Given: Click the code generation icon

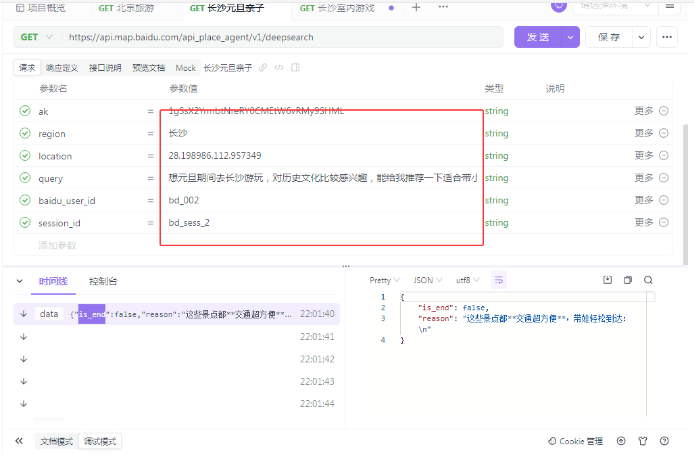Looking at the screenshot, I should (279, 67).
